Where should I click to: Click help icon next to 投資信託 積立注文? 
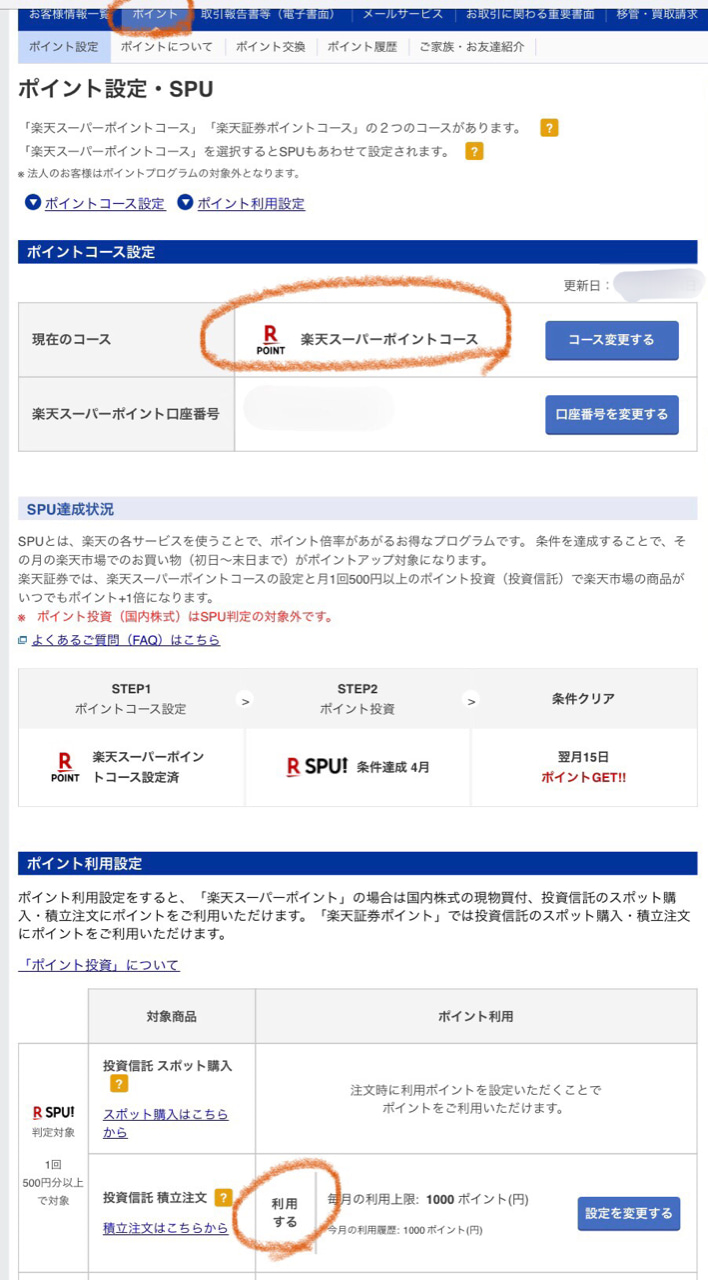coord(223,1197)
